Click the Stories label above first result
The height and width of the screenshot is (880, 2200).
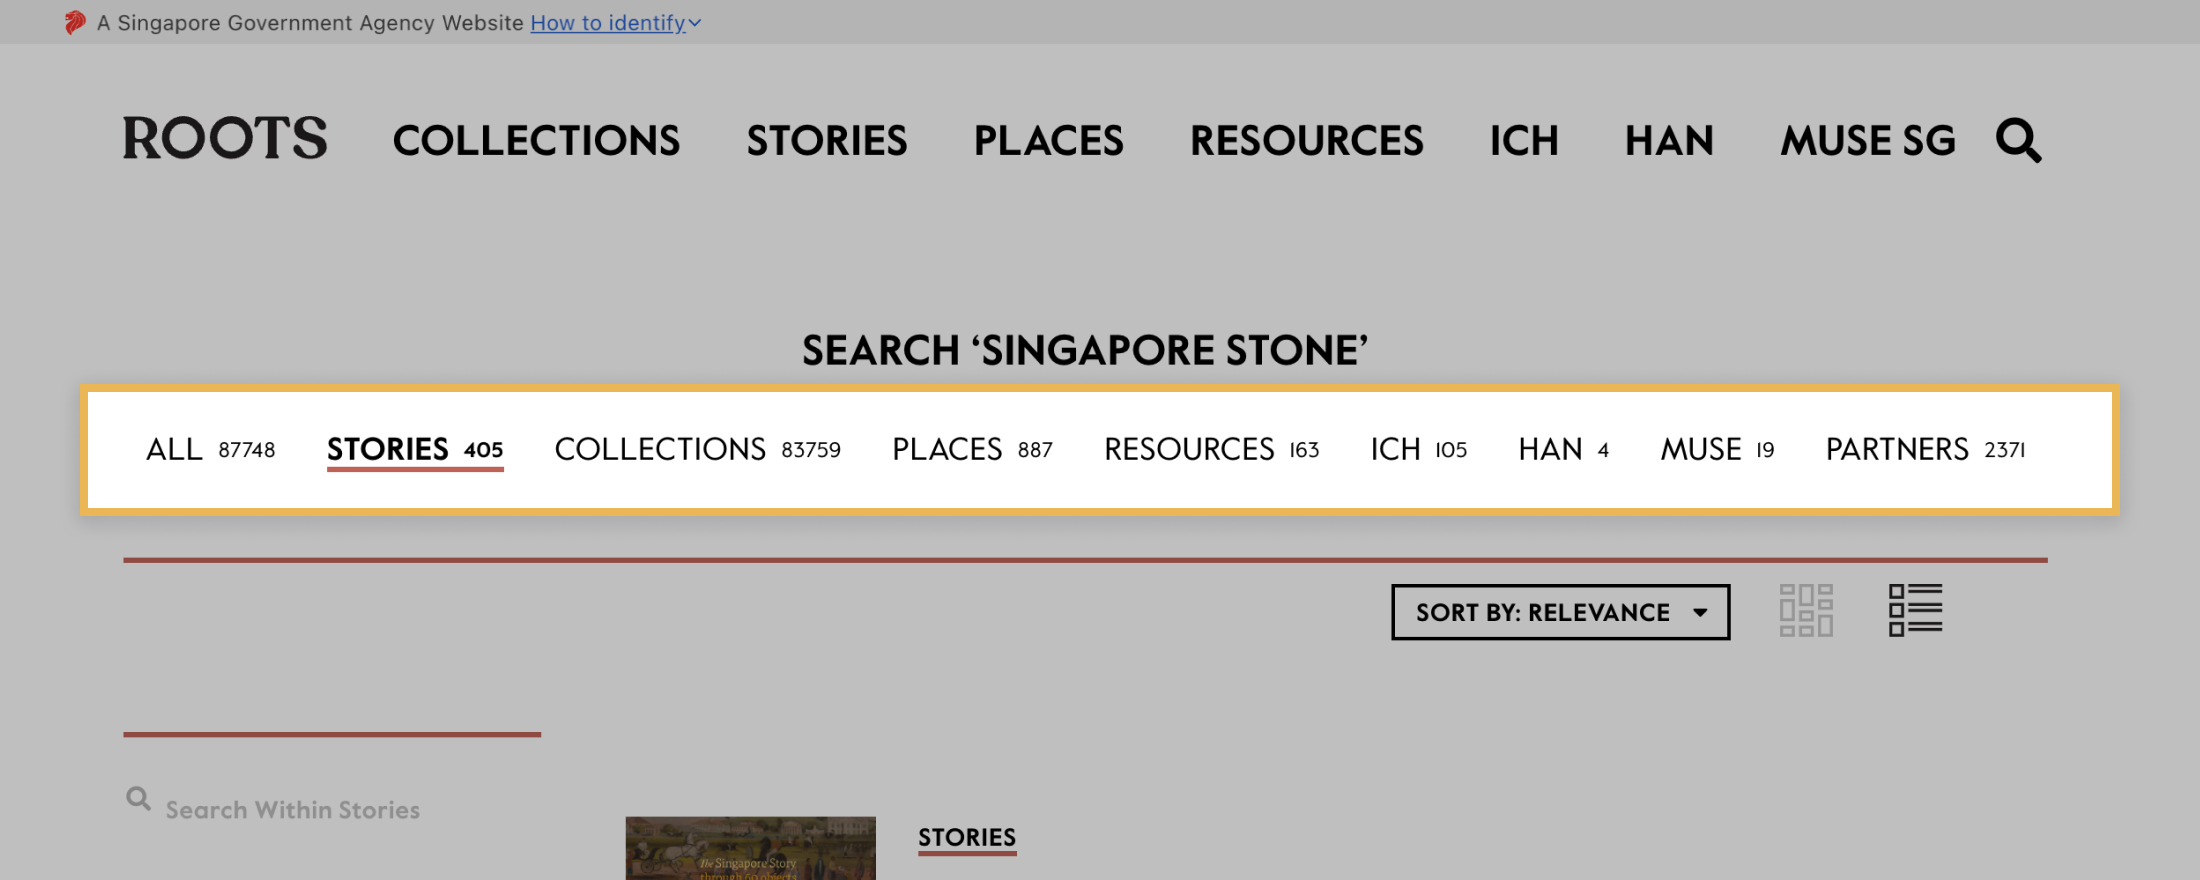[967, 838]
